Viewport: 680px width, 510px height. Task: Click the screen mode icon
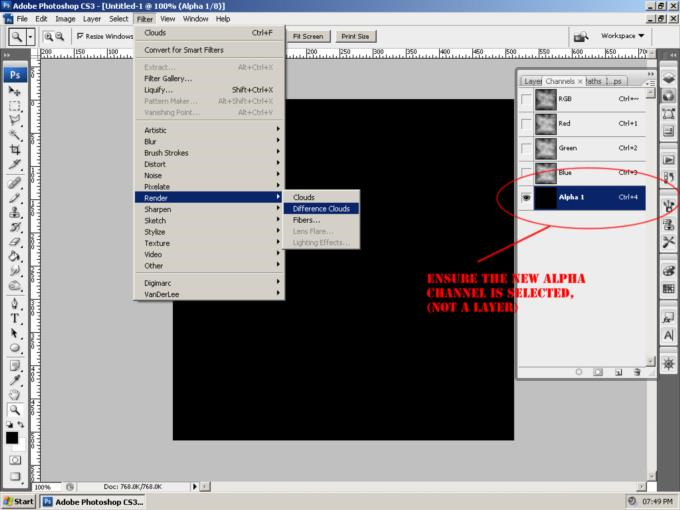[x=15, y=476]
